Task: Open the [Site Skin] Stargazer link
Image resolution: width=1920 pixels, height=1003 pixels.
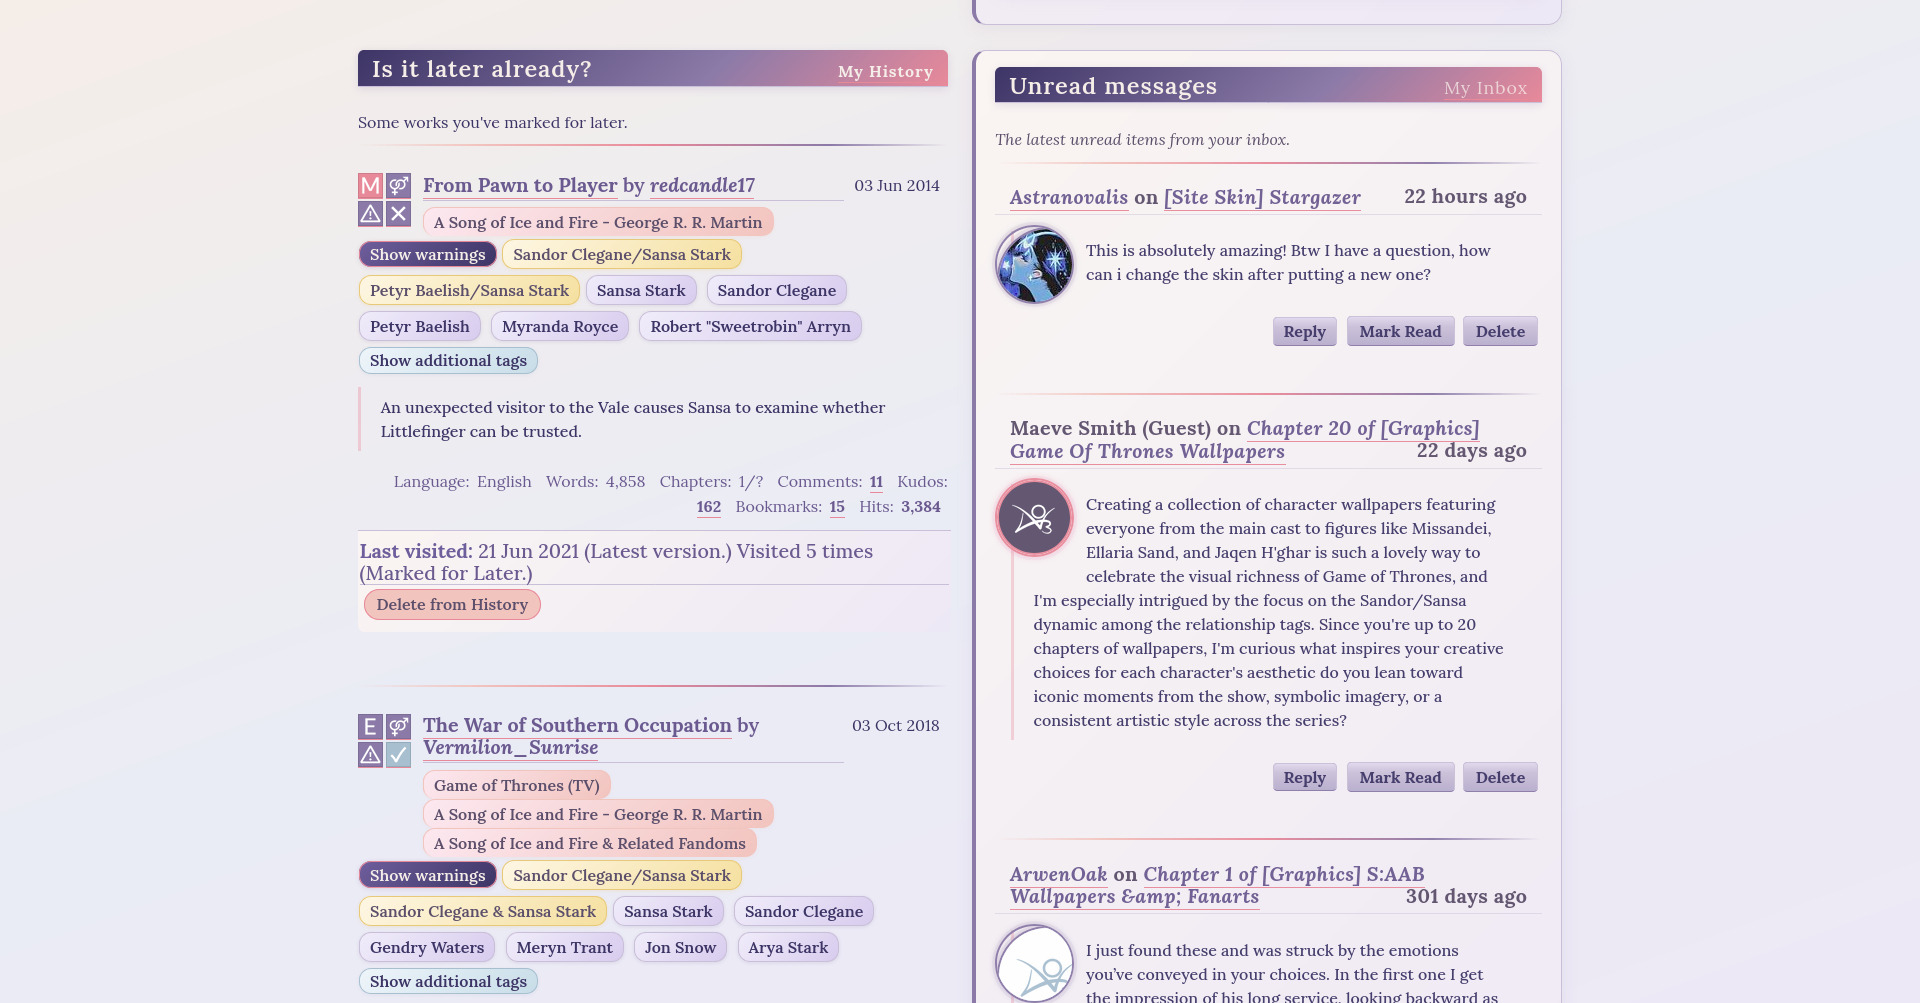Action: (1262, 197)
